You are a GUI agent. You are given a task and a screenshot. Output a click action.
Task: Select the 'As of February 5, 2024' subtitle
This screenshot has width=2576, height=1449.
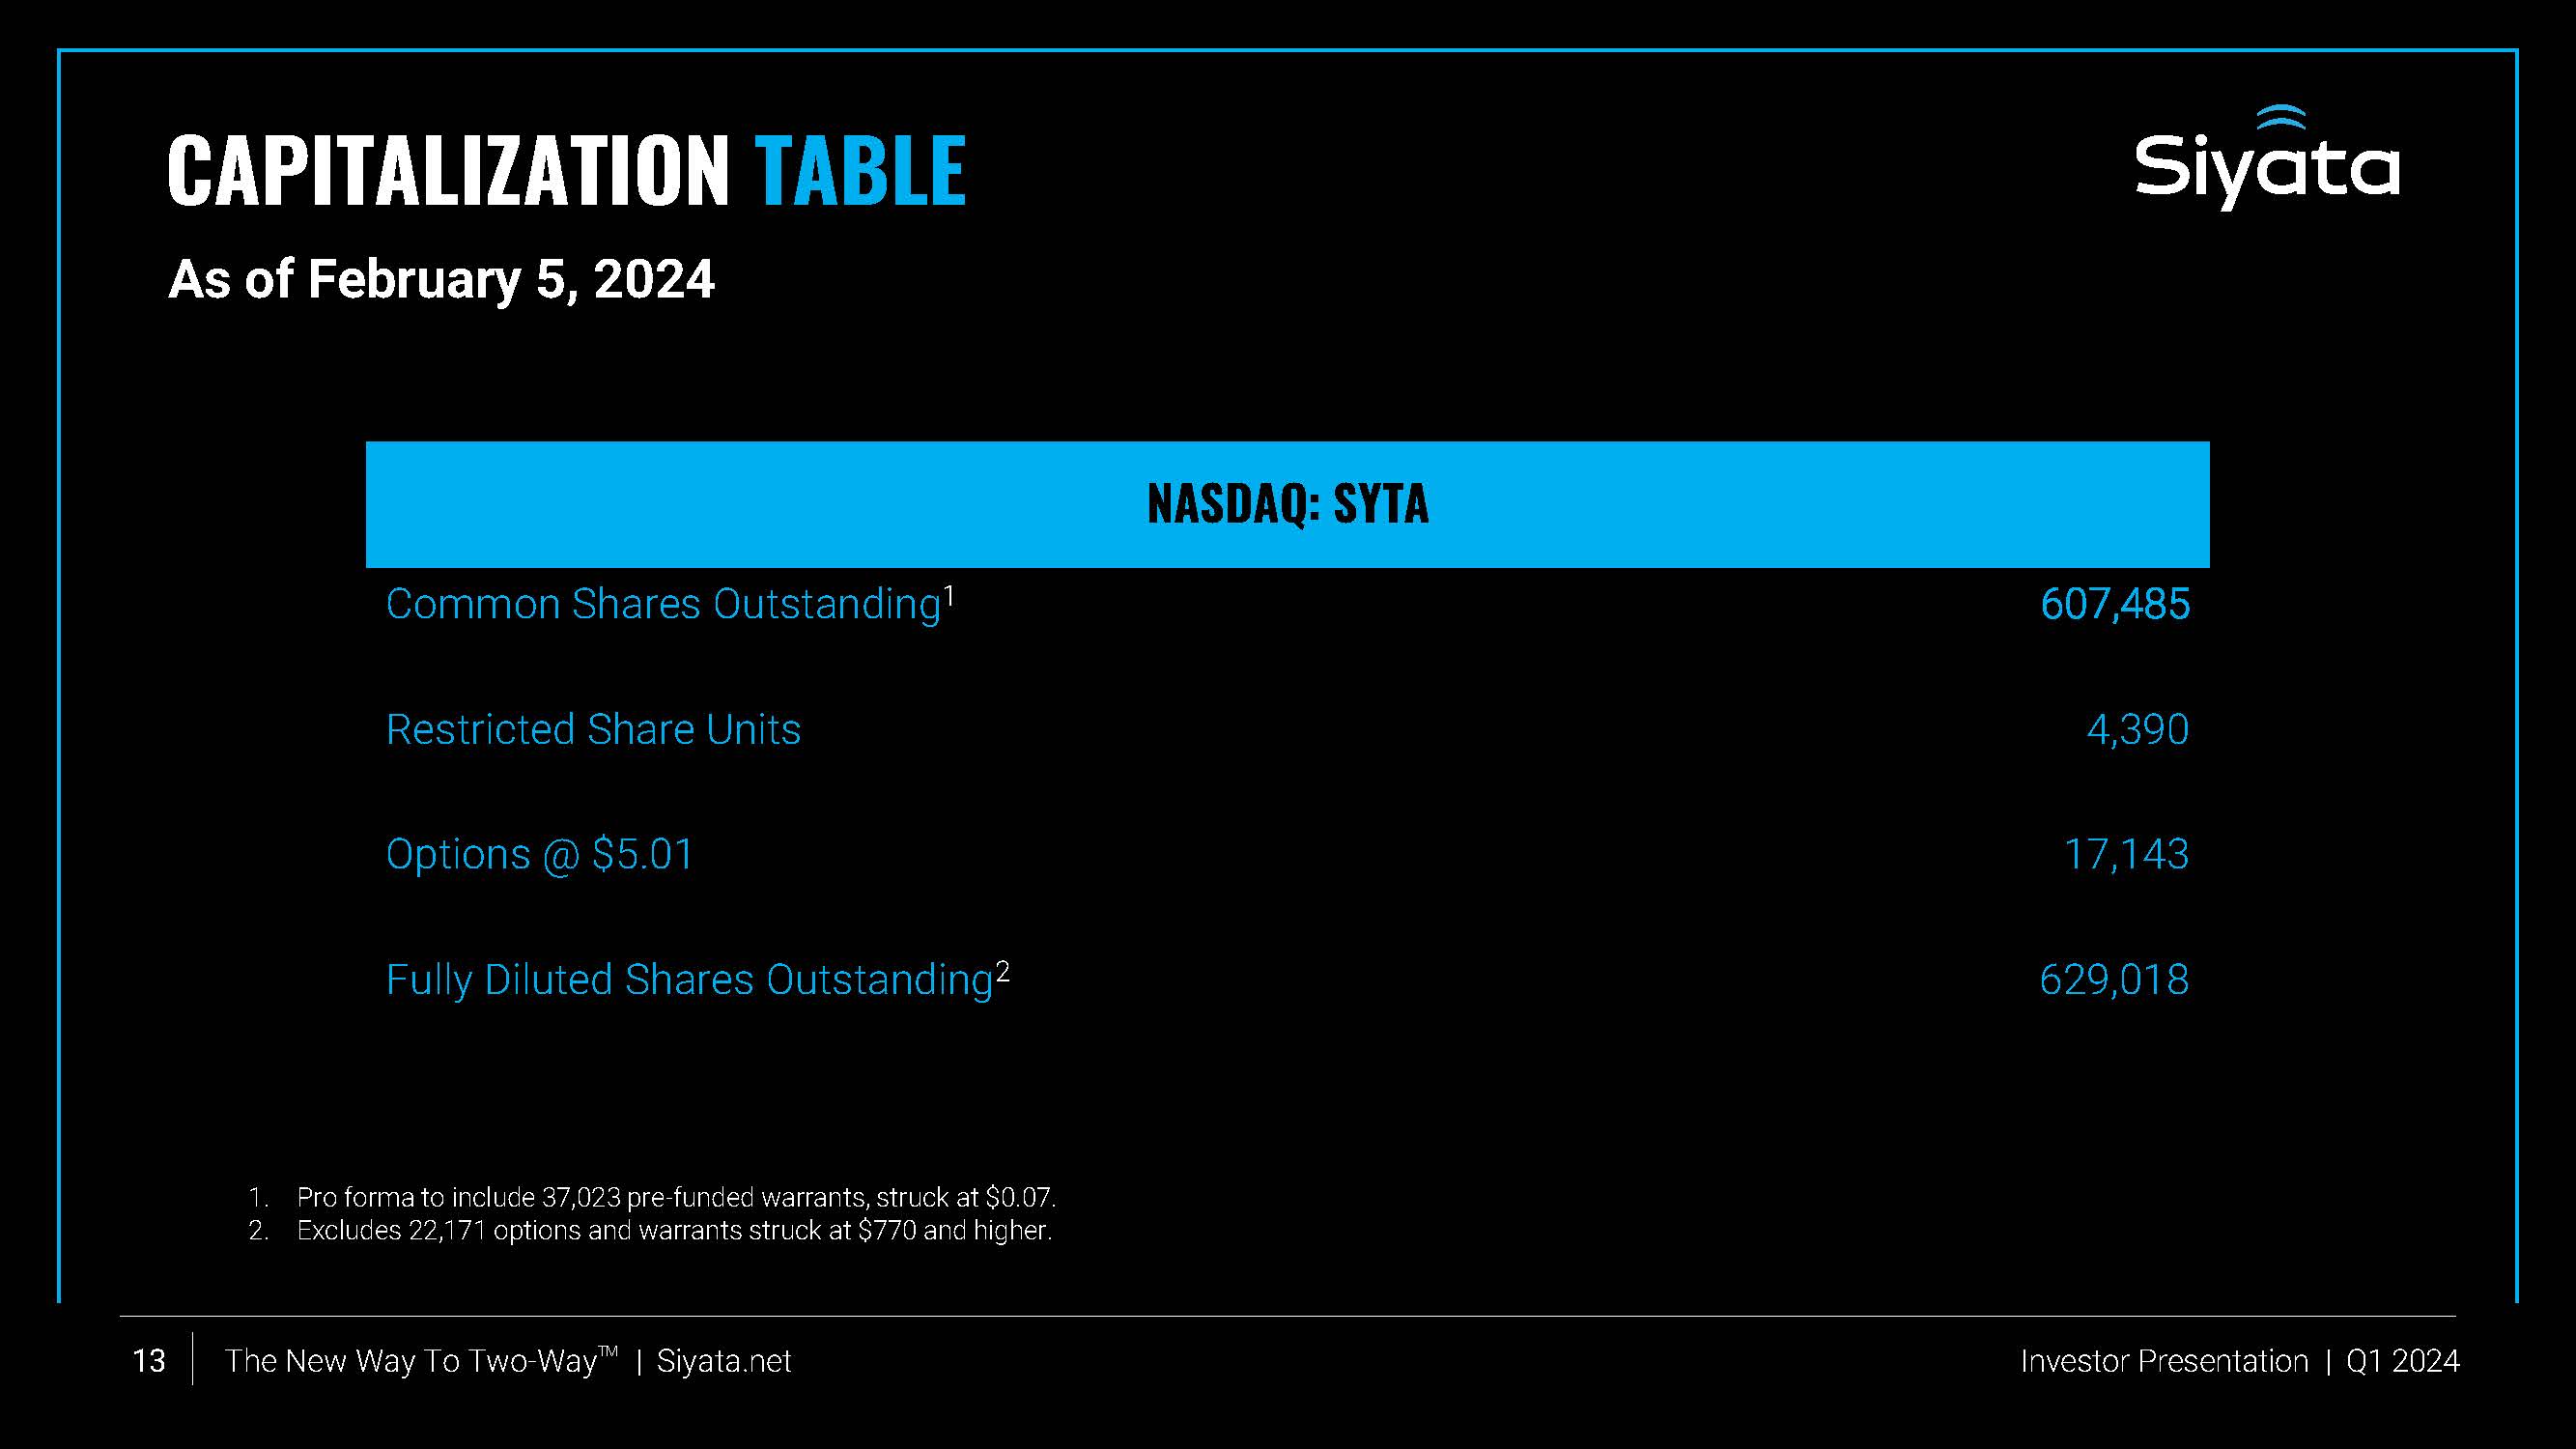441,279
